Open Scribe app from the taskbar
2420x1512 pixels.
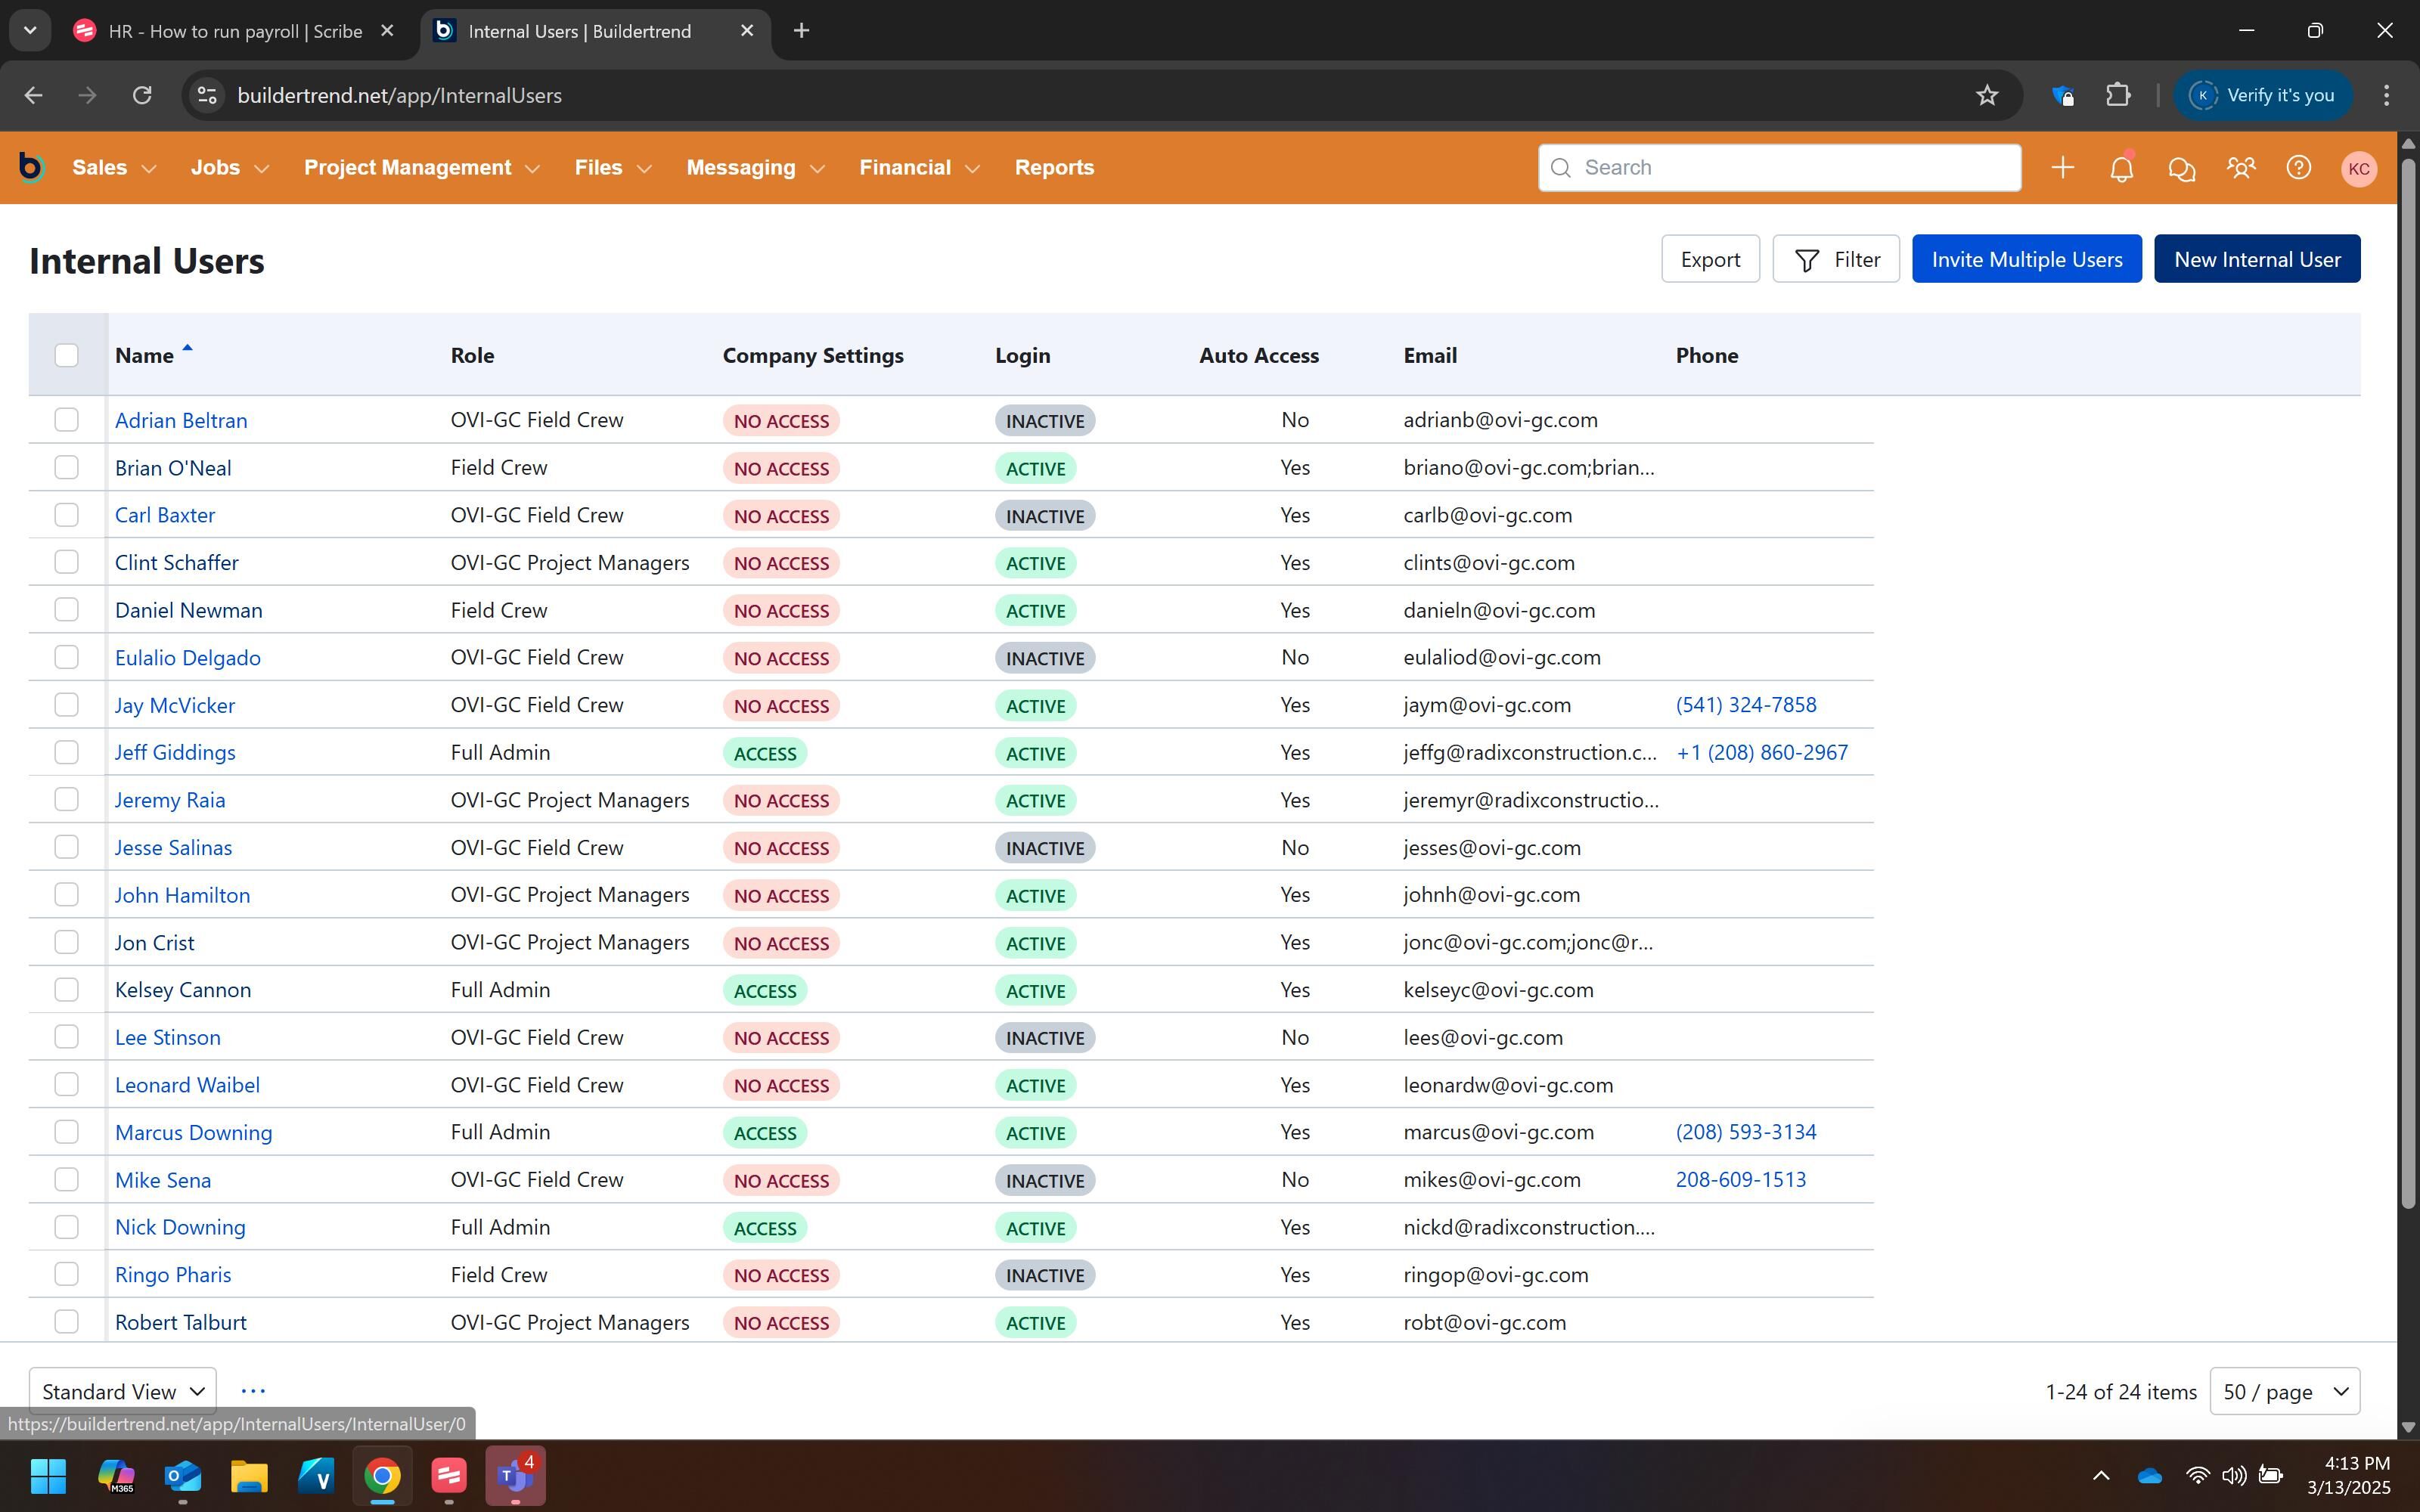pyautogui.click(x=449, y=1475)
